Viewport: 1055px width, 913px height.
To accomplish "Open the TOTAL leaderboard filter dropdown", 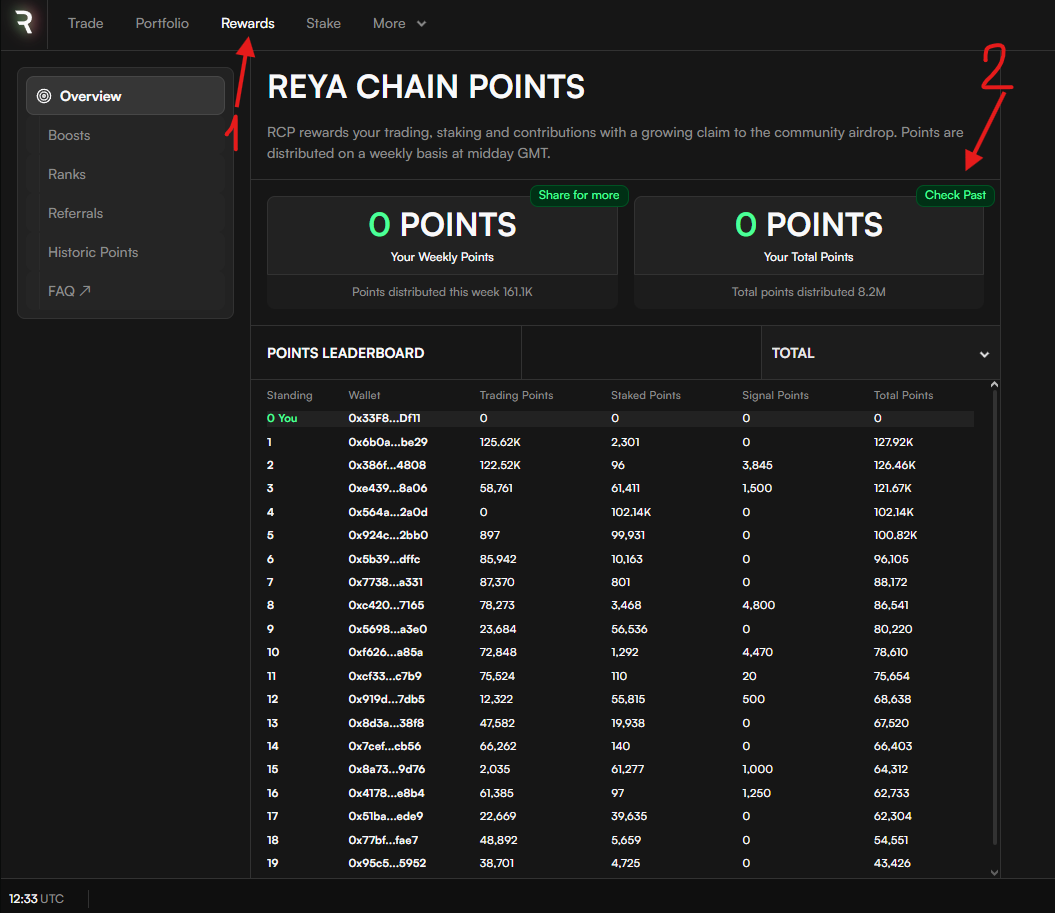I will (x=880, y=352).
